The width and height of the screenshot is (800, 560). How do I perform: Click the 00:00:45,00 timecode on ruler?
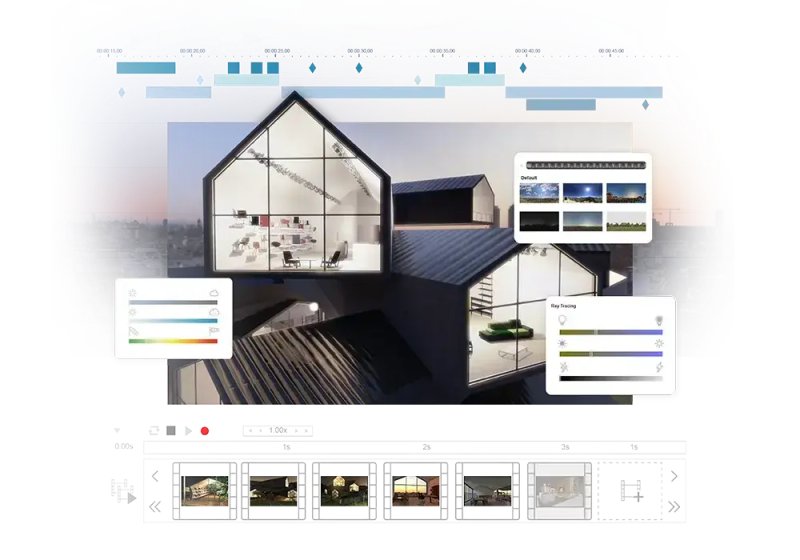click(611, 50)
